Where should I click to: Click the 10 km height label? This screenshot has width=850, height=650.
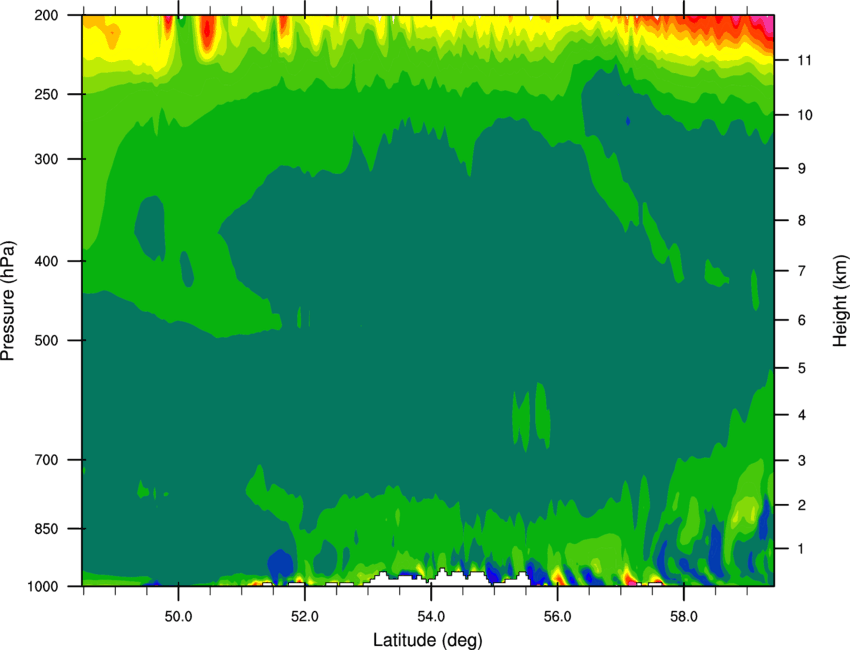point(805,115)
